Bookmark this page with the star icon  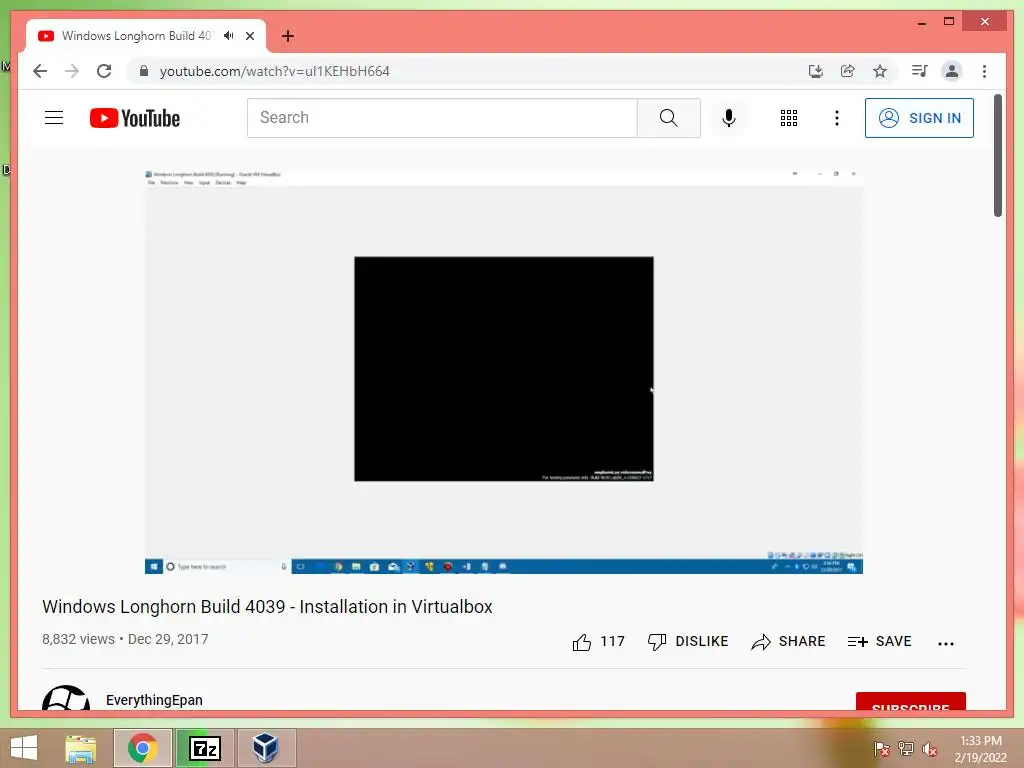tap(880, 71)
